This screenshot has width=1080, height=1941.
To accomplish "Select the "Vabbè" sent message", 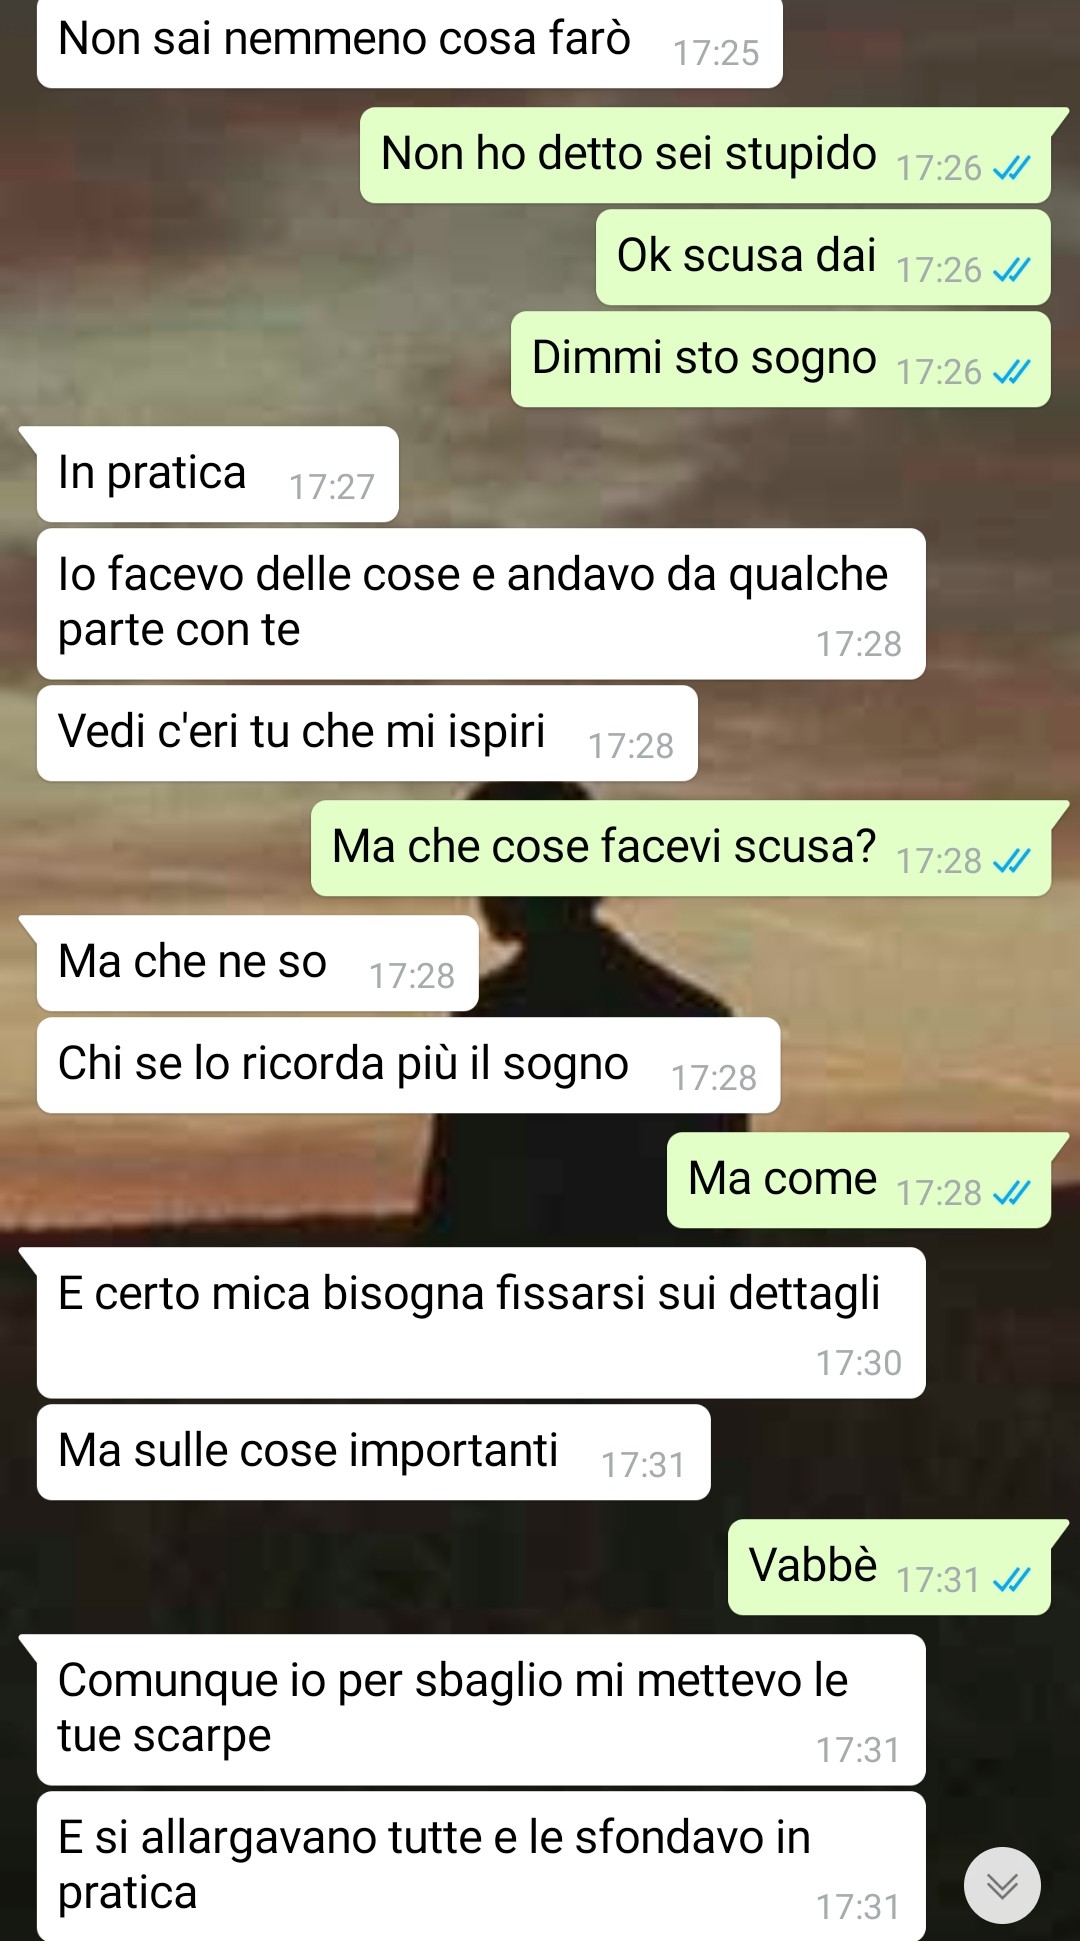I will tap(889, 1567).
